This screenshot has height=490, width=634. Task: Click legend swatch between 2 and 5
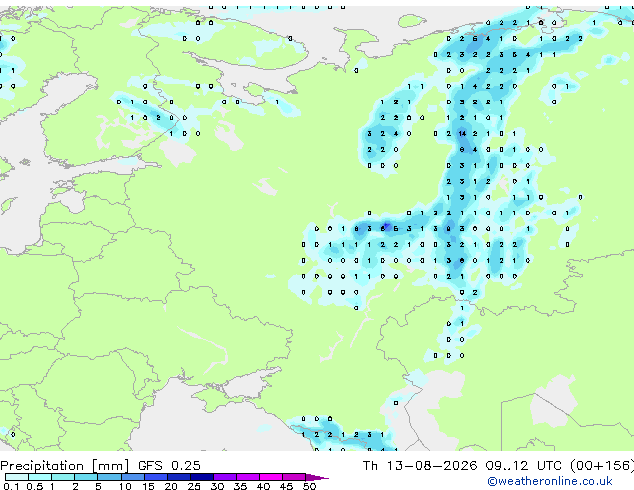86,477
